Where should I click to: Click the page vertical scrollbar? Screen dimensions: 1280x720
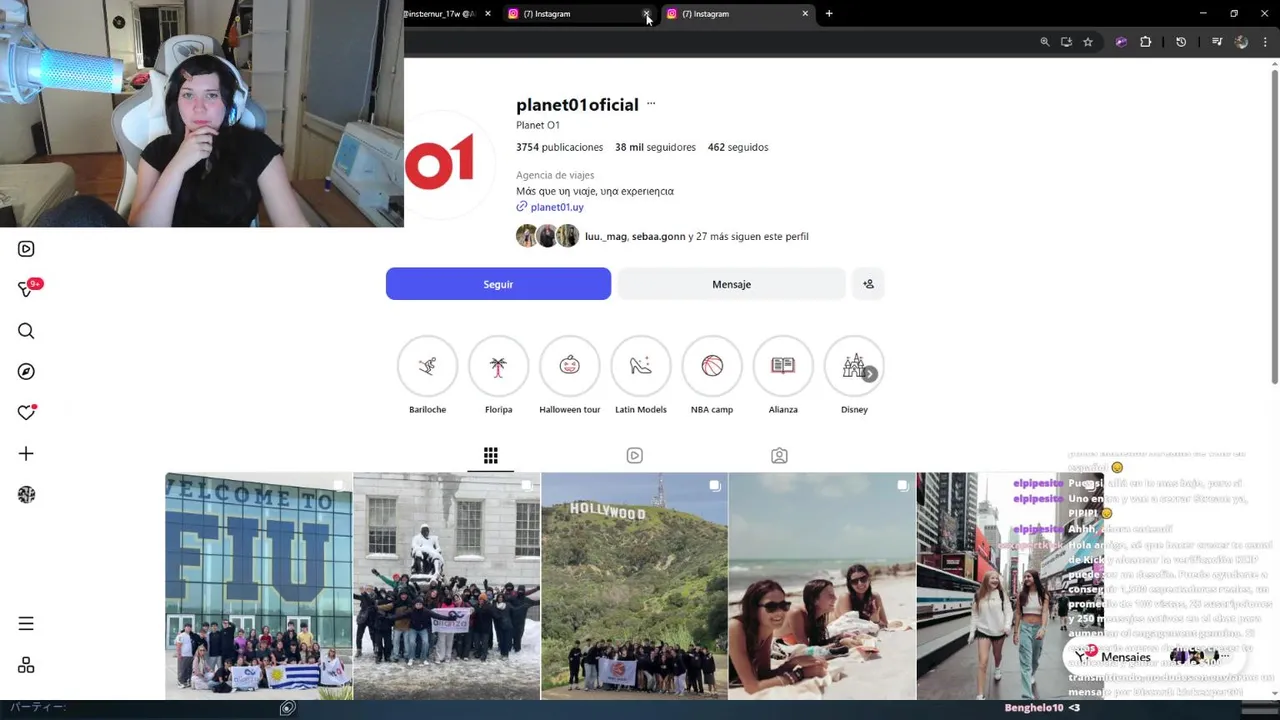click(x=1274, y=226)
